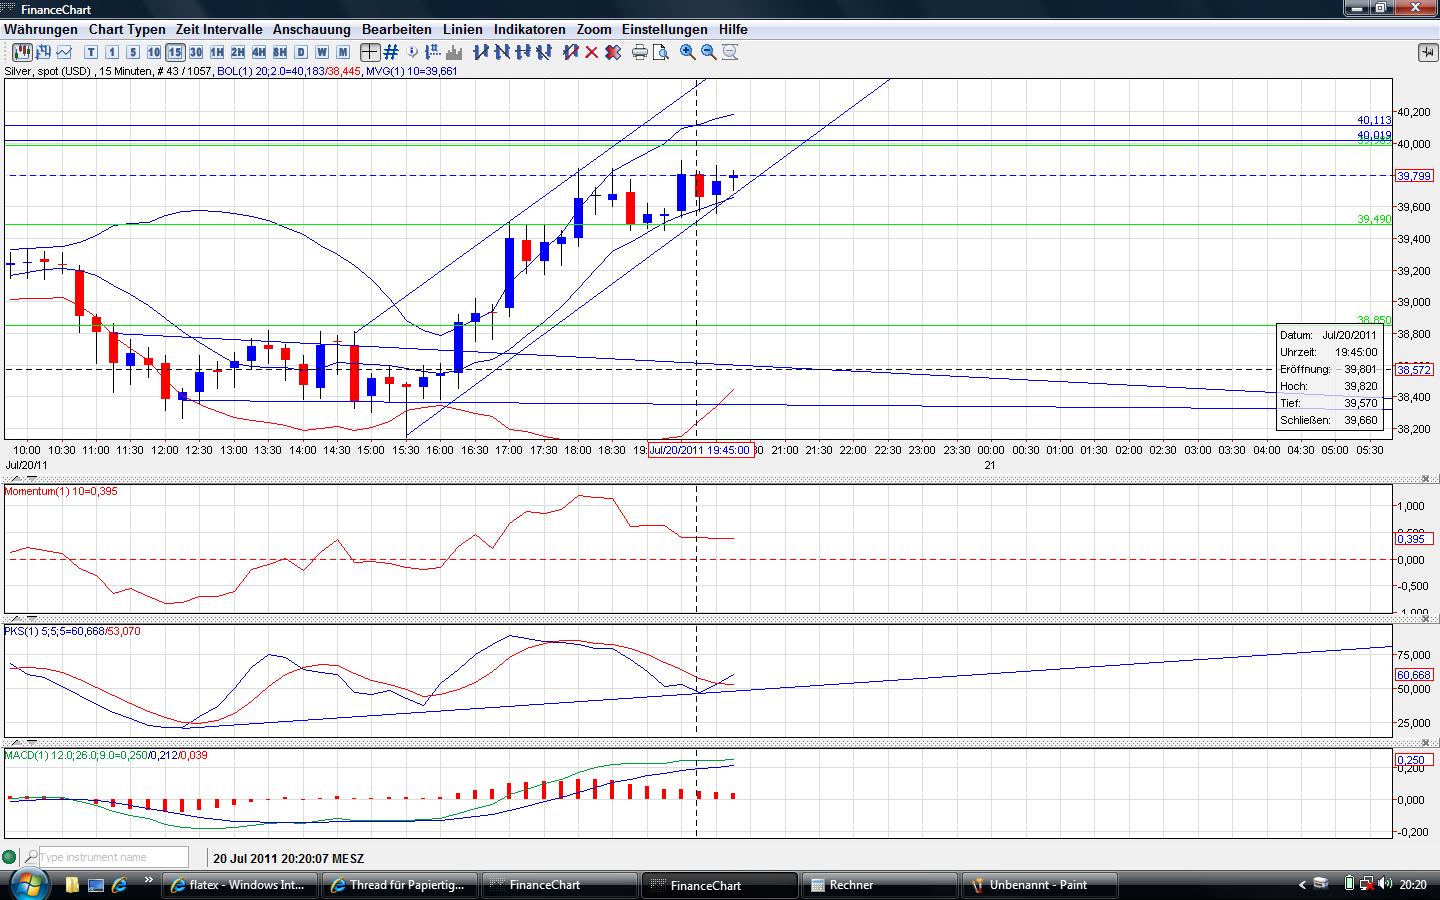Image resolution: width=1440 pixels, height=900 pixels.
Task: Click the taskbar clock 20:20
Action: (x=1413, y=884)
